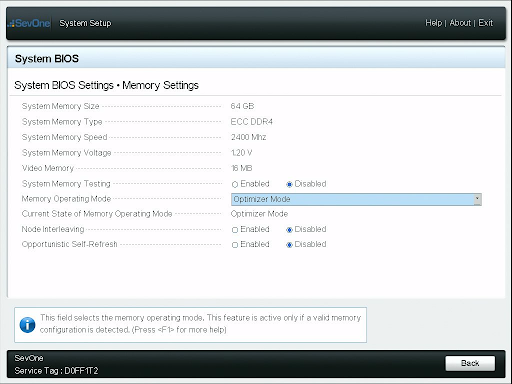512x384 pixels.
Task: Open the Help link
Action: pyautogui.click(x=433, y=23)
